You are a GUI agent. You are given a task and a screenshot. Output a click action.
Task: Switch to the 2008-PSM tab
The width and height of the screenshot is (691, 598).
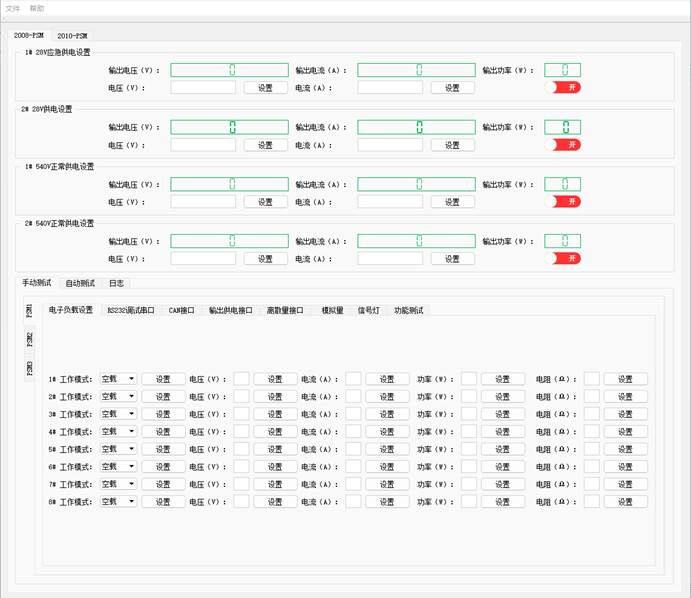(29, 35)
